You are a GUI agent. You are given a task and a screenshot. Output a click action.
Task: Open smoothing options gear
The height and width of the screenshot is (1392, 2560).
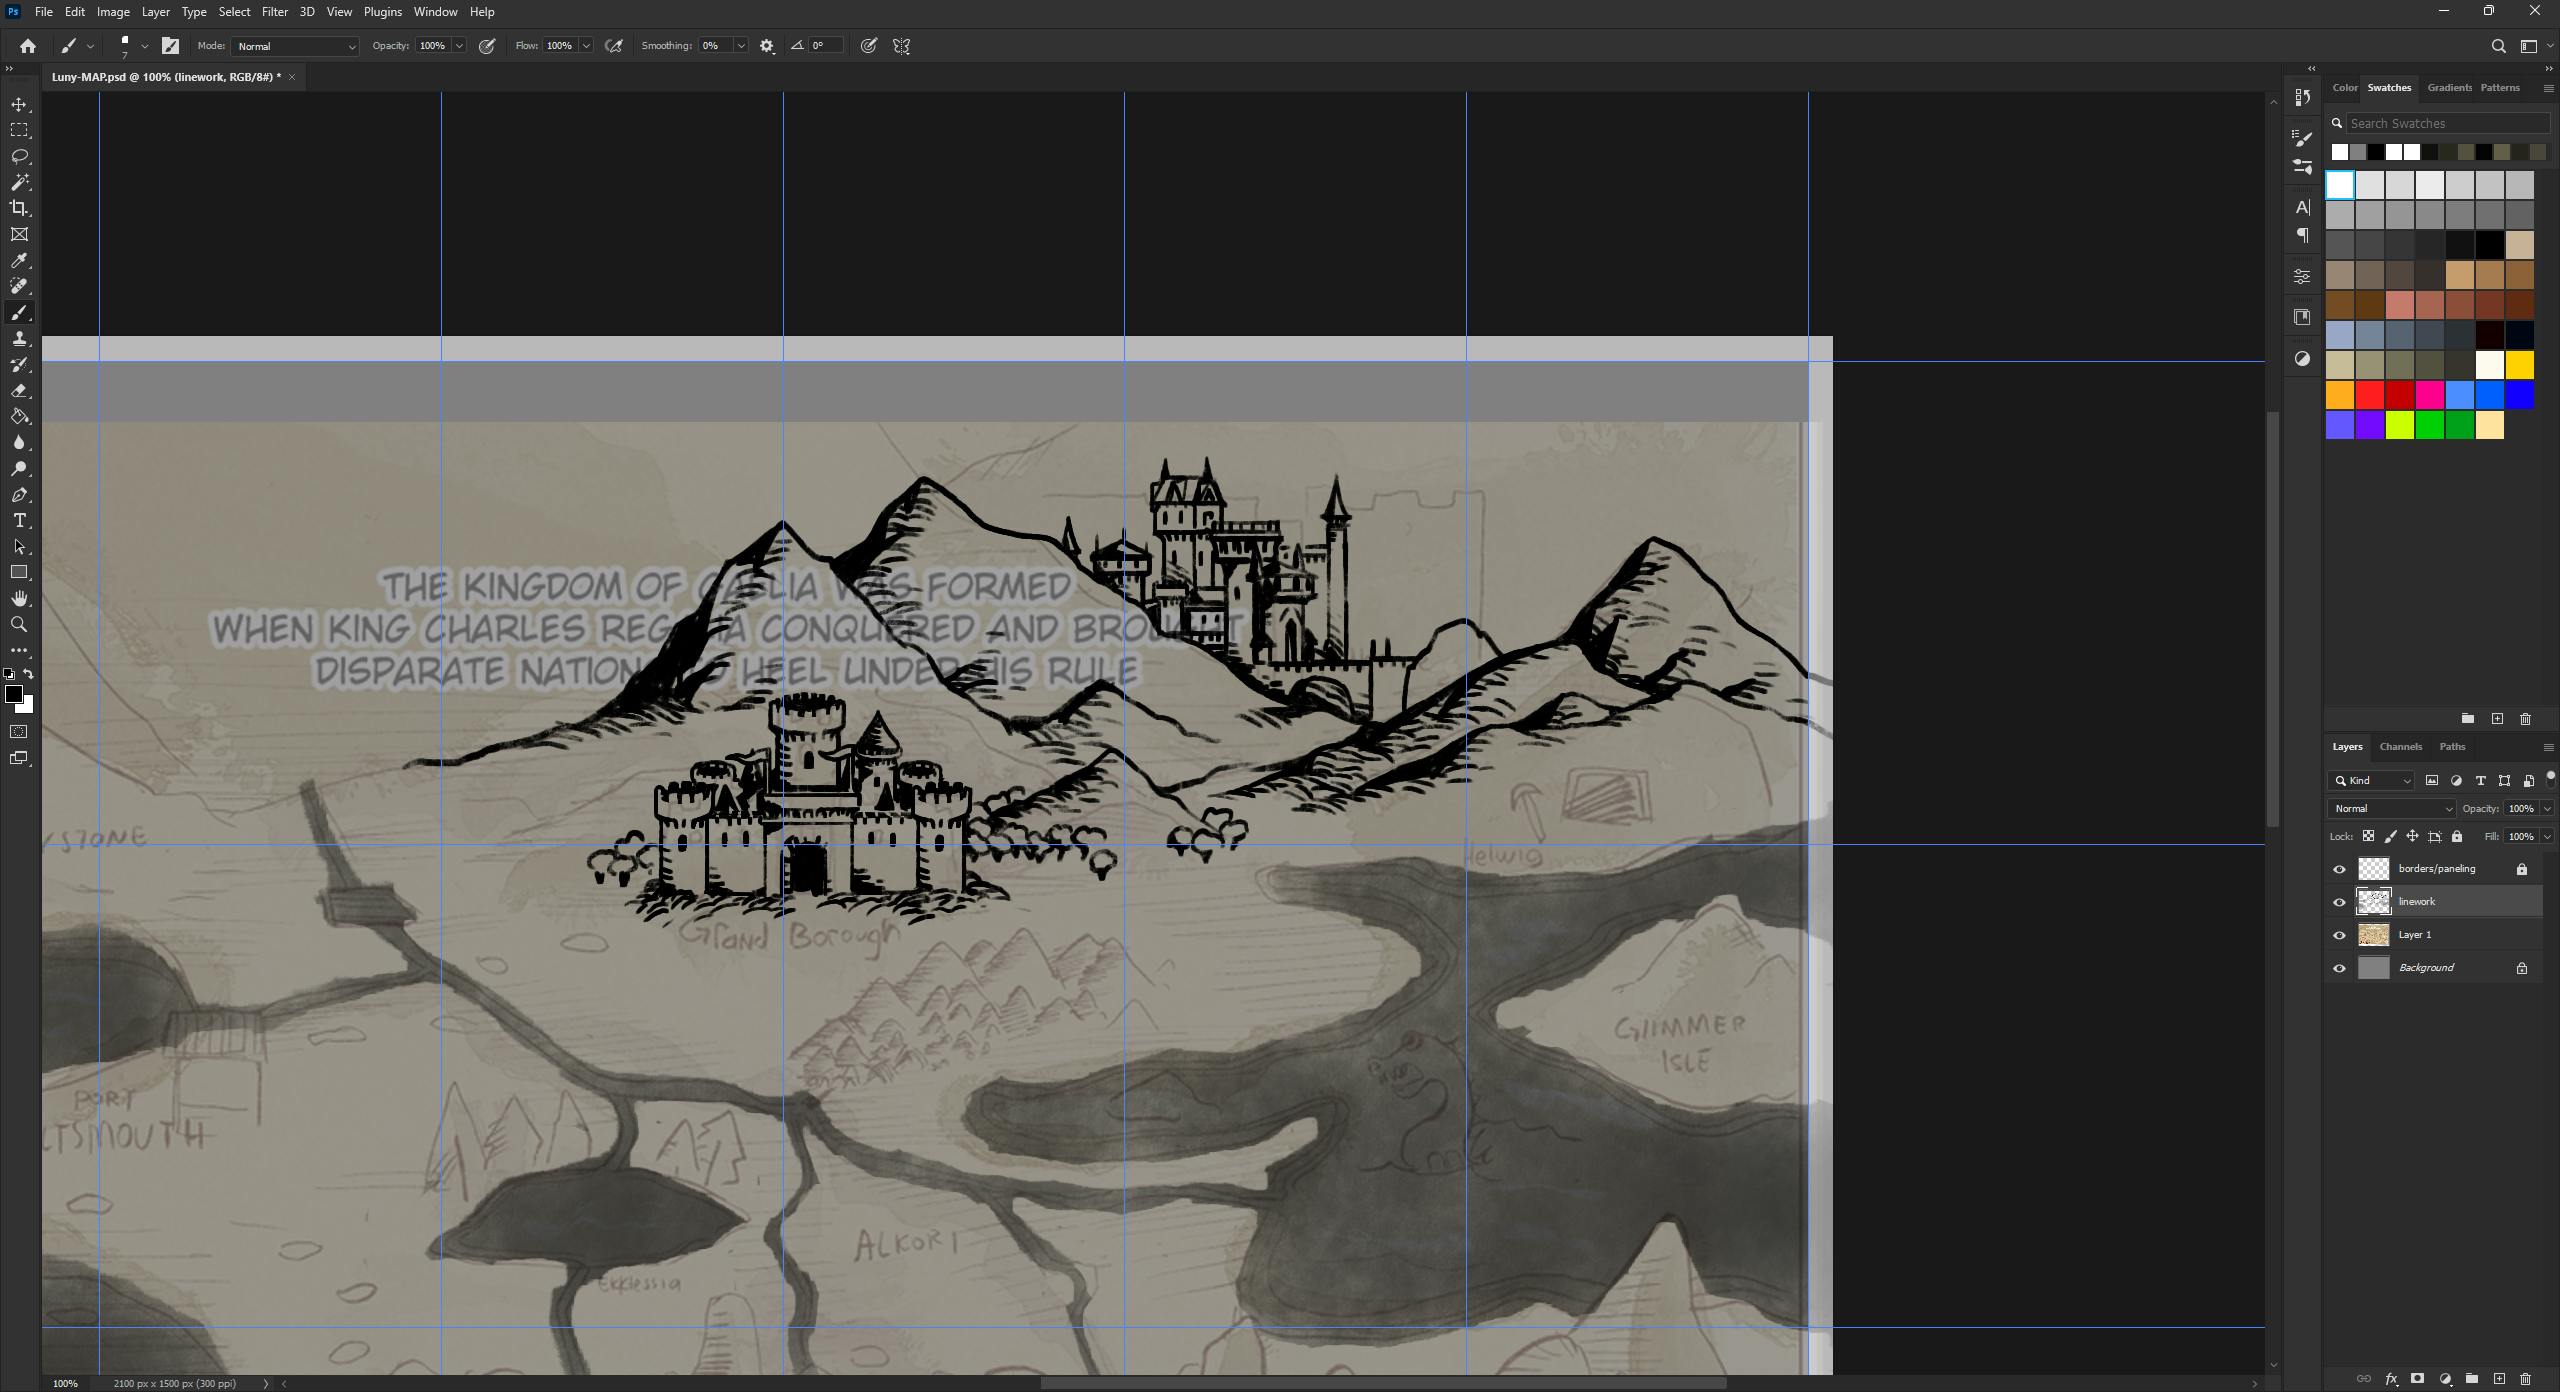767,46
